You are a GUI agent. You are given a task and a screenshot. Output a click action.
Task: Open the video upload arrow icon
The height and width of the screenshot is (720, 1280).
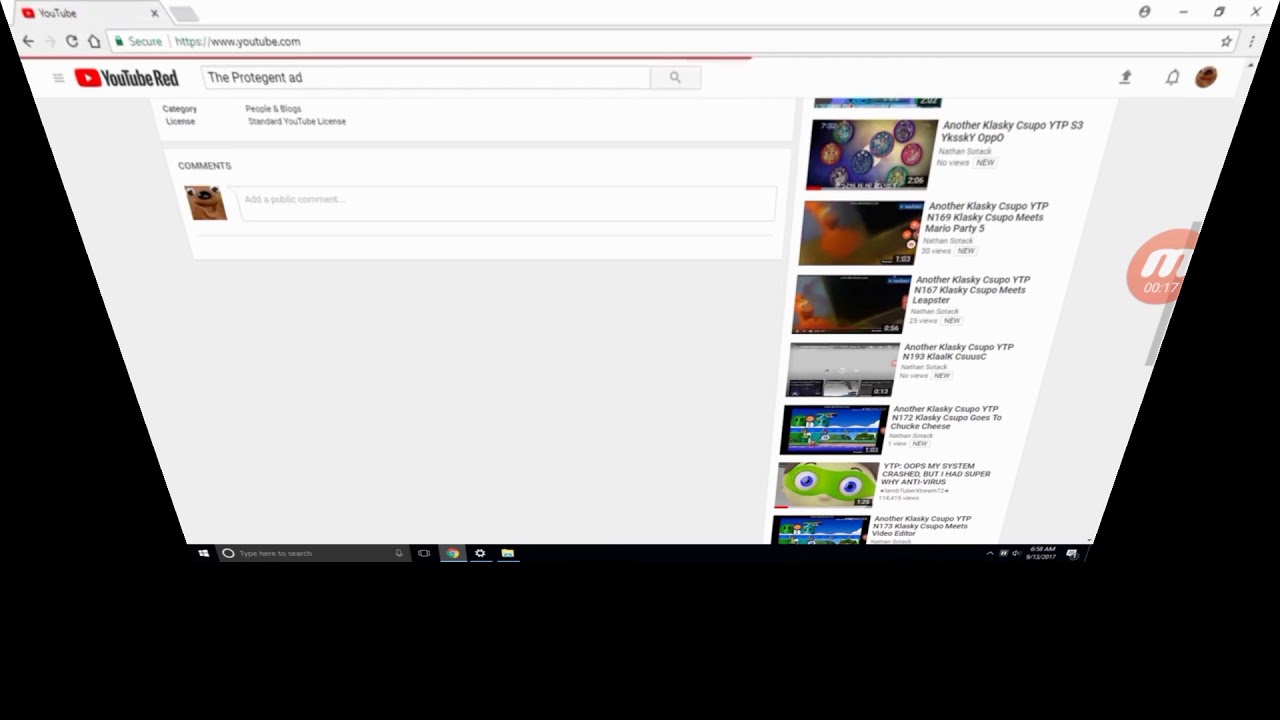1125,77
